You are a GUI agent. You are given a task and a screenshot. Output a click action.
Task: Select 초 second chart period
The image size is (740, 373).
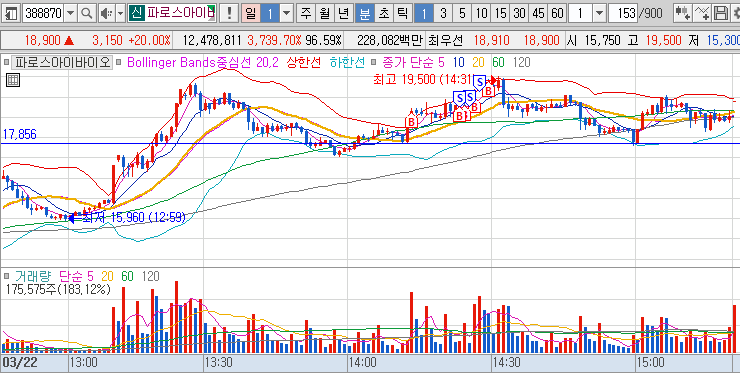383,13
